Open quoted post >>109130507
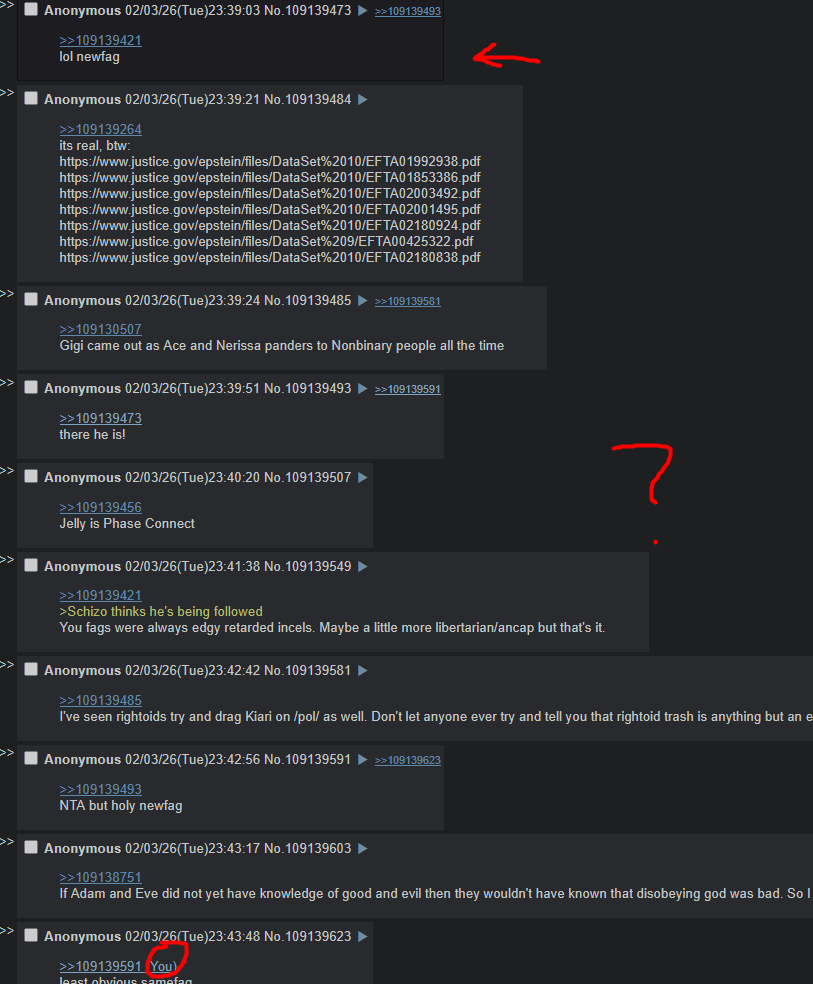 (x=100, y=329)
